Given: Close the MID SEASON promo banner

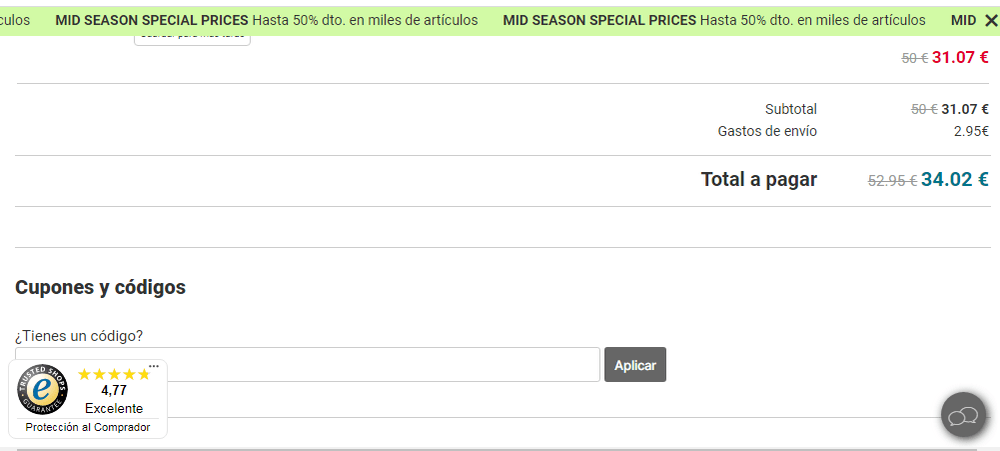Looking at the screenshot, I should pos(990,20).
